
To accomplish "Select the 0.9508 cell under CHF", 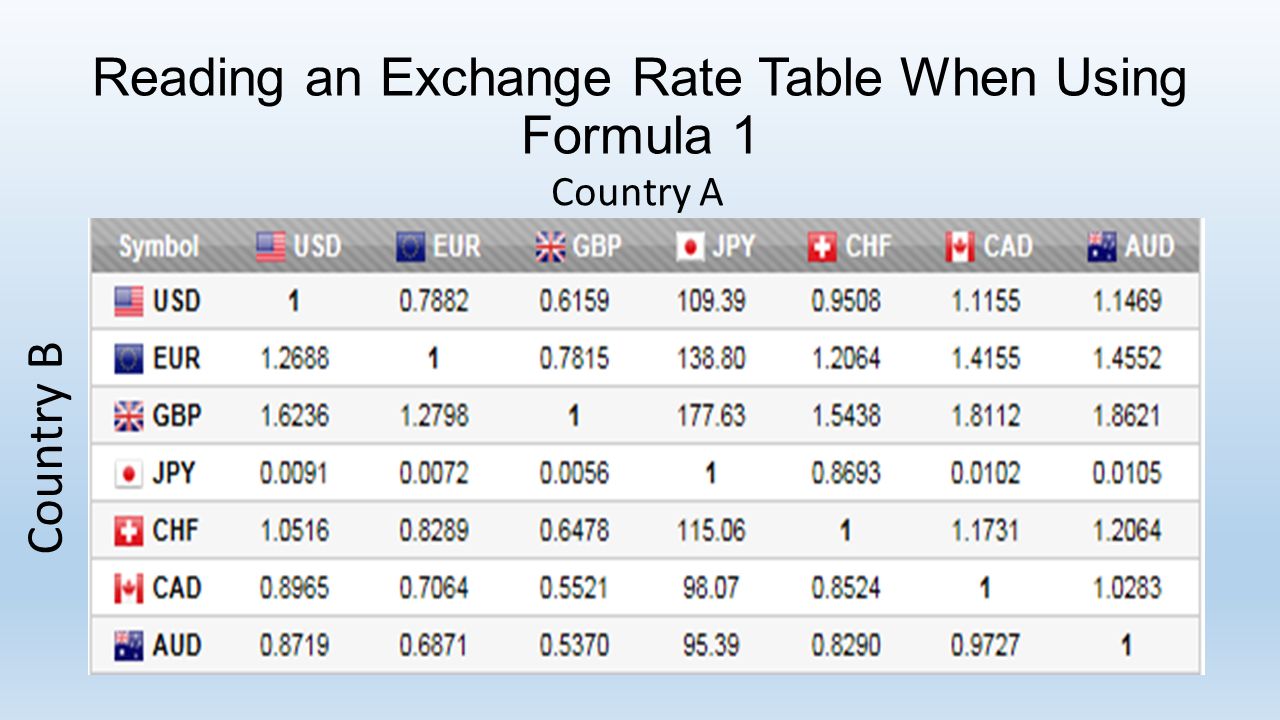I will coord(846,301).
